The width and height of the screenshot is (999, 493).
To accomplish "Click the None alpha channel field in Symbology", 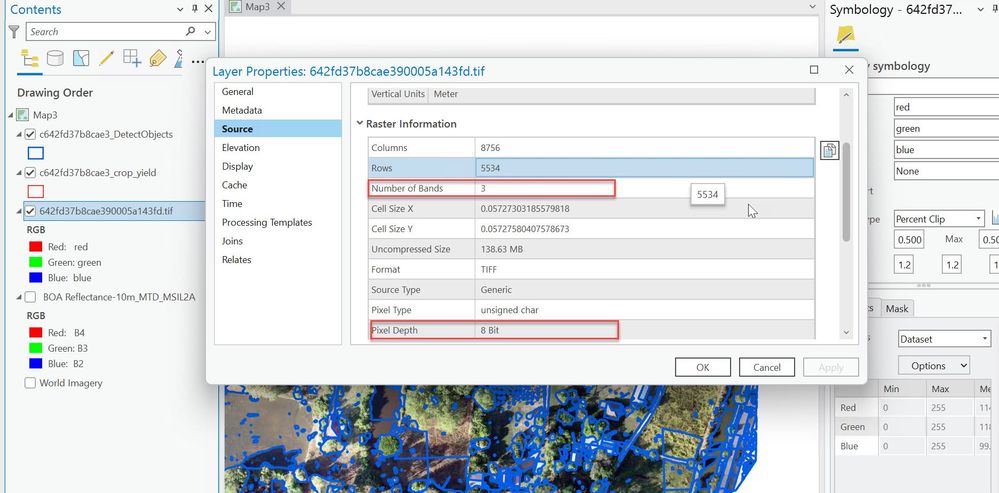I will [946, 171].
